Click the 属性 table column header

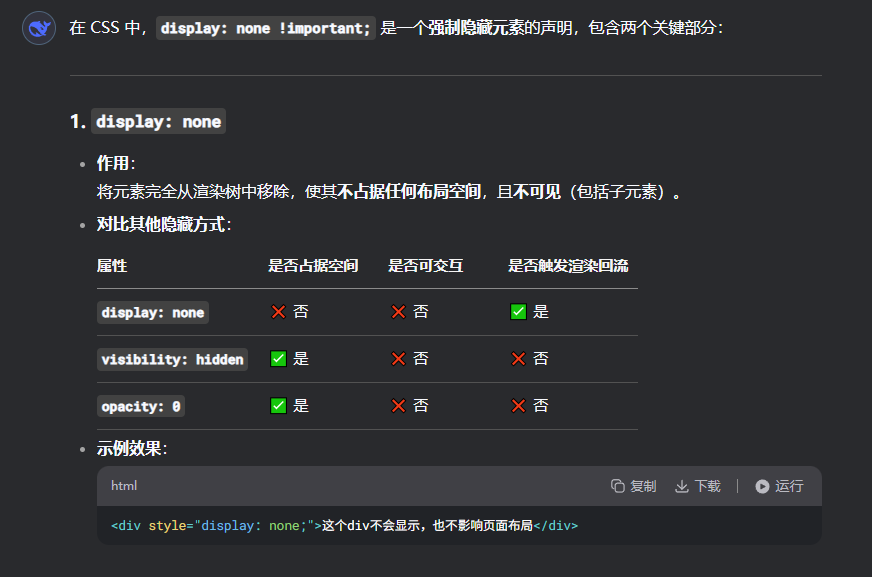[x=112, y=266]
